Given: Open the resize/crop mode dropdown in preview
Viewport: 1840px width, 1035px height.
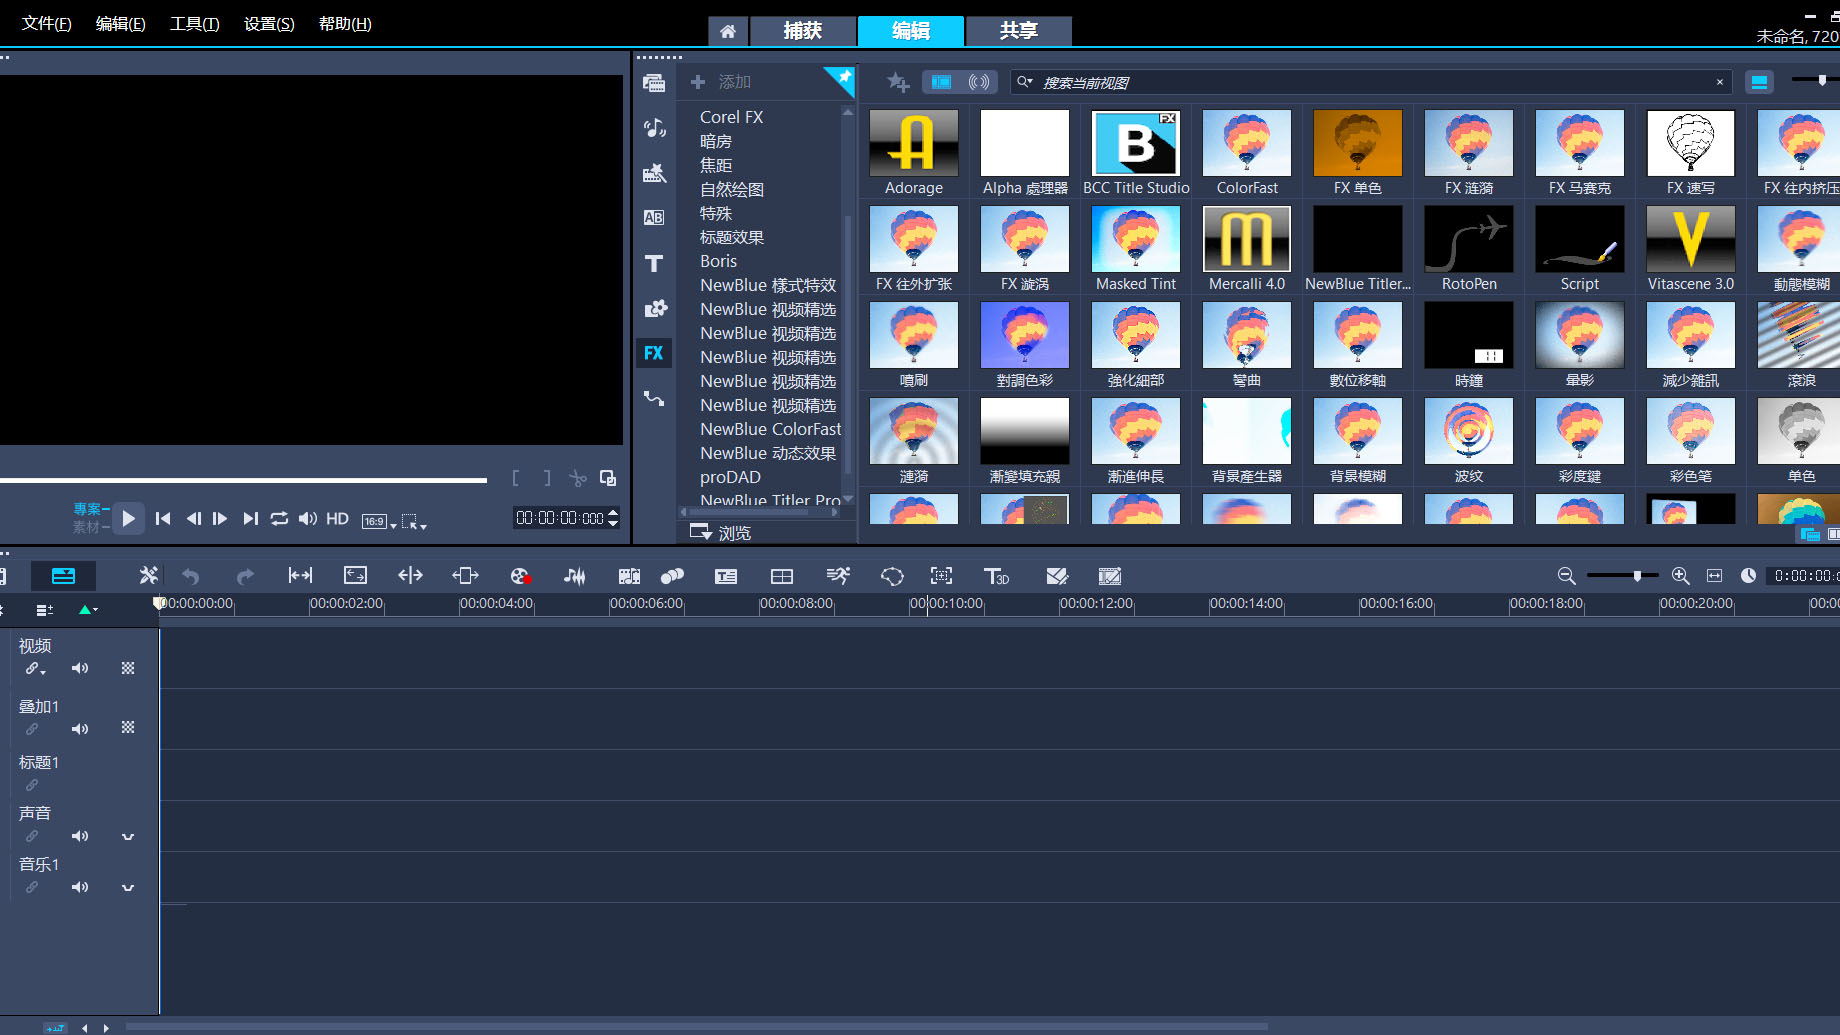Looking at the screenshot, I should 414,521.
